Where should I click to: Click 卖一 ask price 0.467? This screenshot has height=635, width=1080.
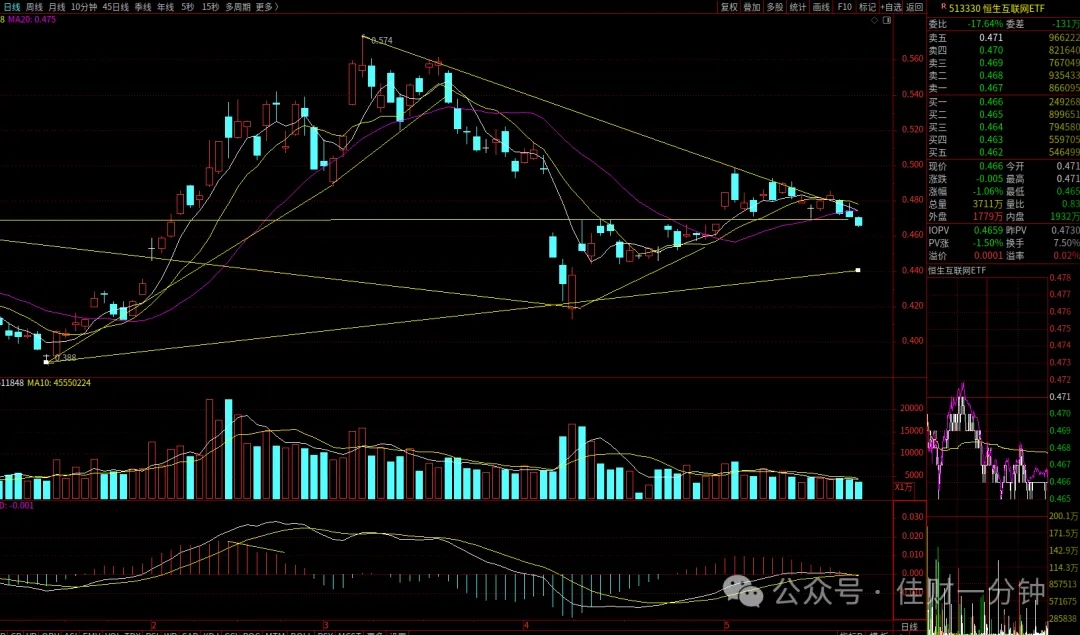tap(991, 88)
